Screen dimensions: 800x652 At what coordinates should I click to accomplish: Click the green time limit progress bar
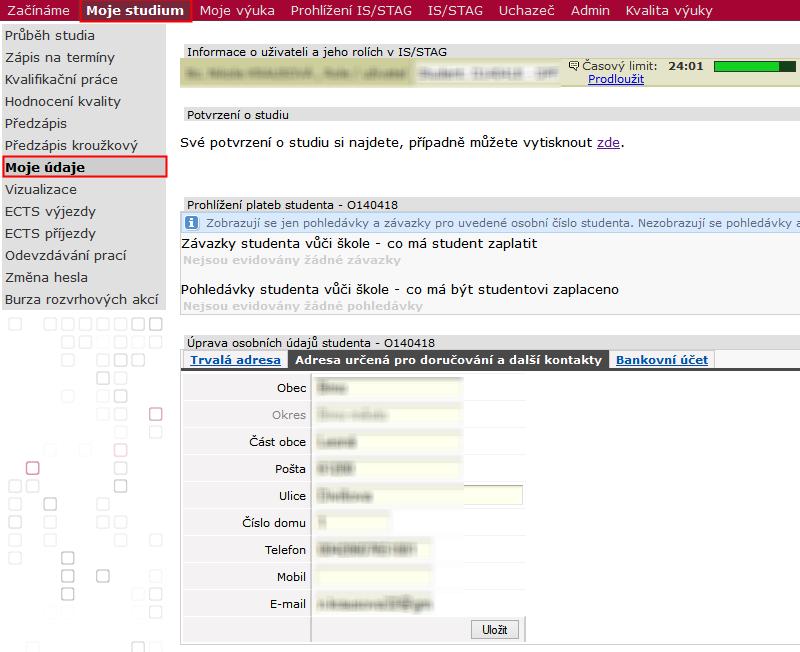(x=755, y=66)
